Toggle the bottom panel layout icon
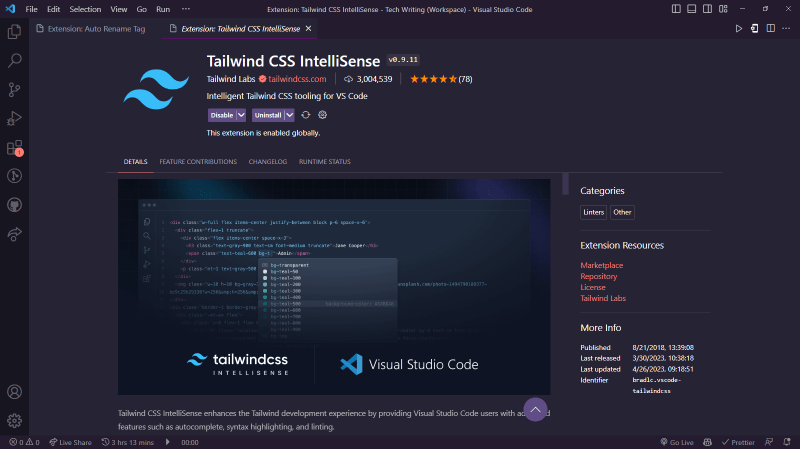This screenshot has height=449, width=800. point(691,9)
